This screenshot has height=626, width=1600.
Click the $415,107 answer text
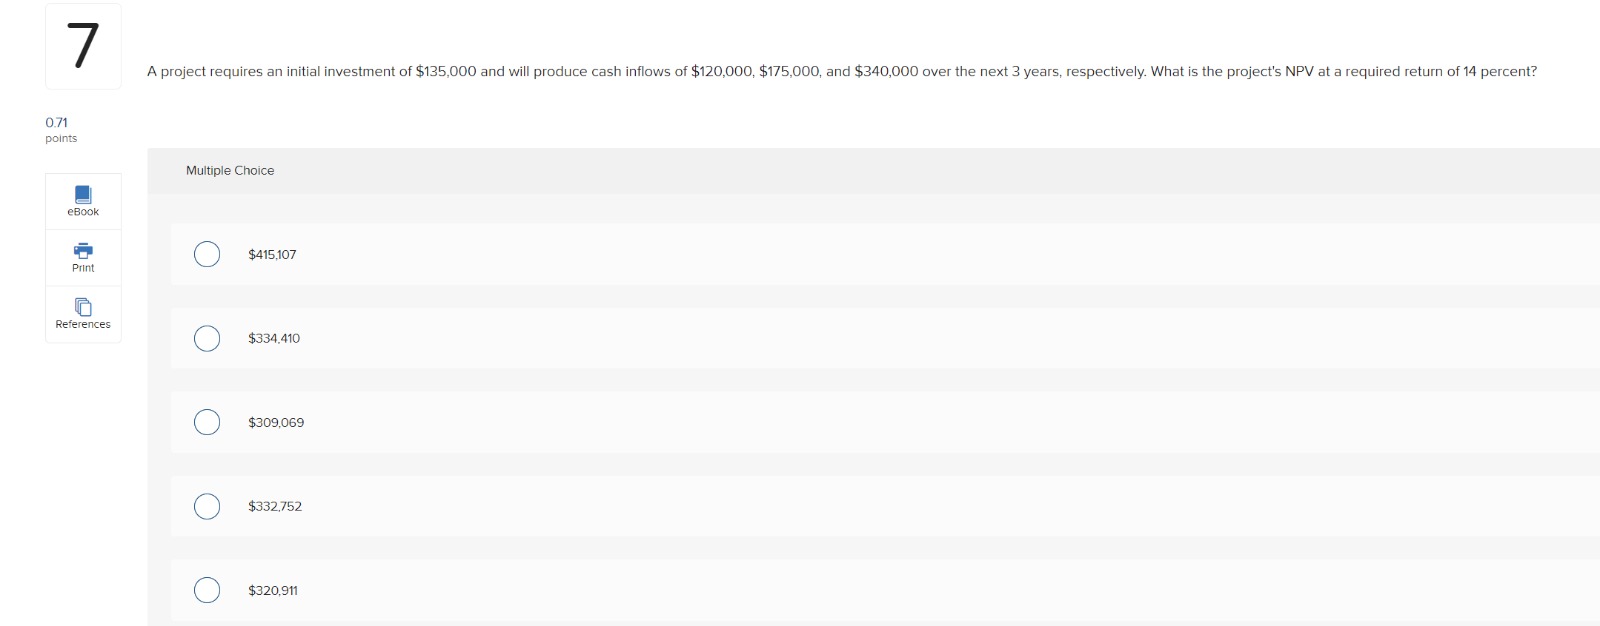point(272,254)
